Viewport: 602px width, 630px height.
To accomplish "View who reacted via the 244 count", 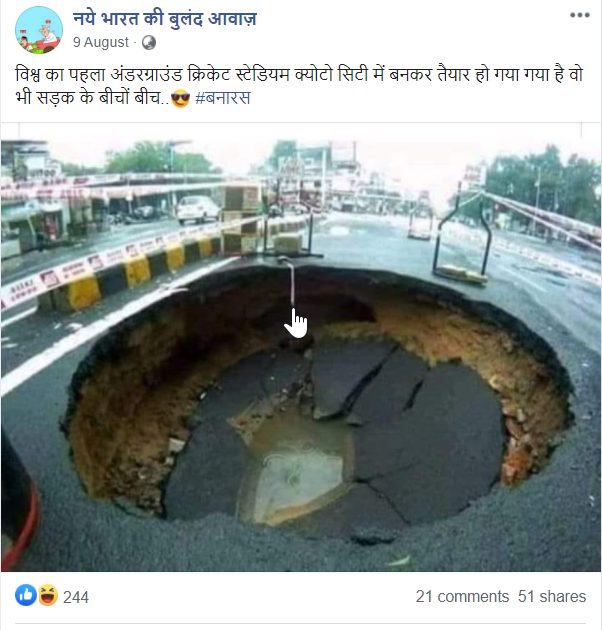I will (x=76, y=597).
